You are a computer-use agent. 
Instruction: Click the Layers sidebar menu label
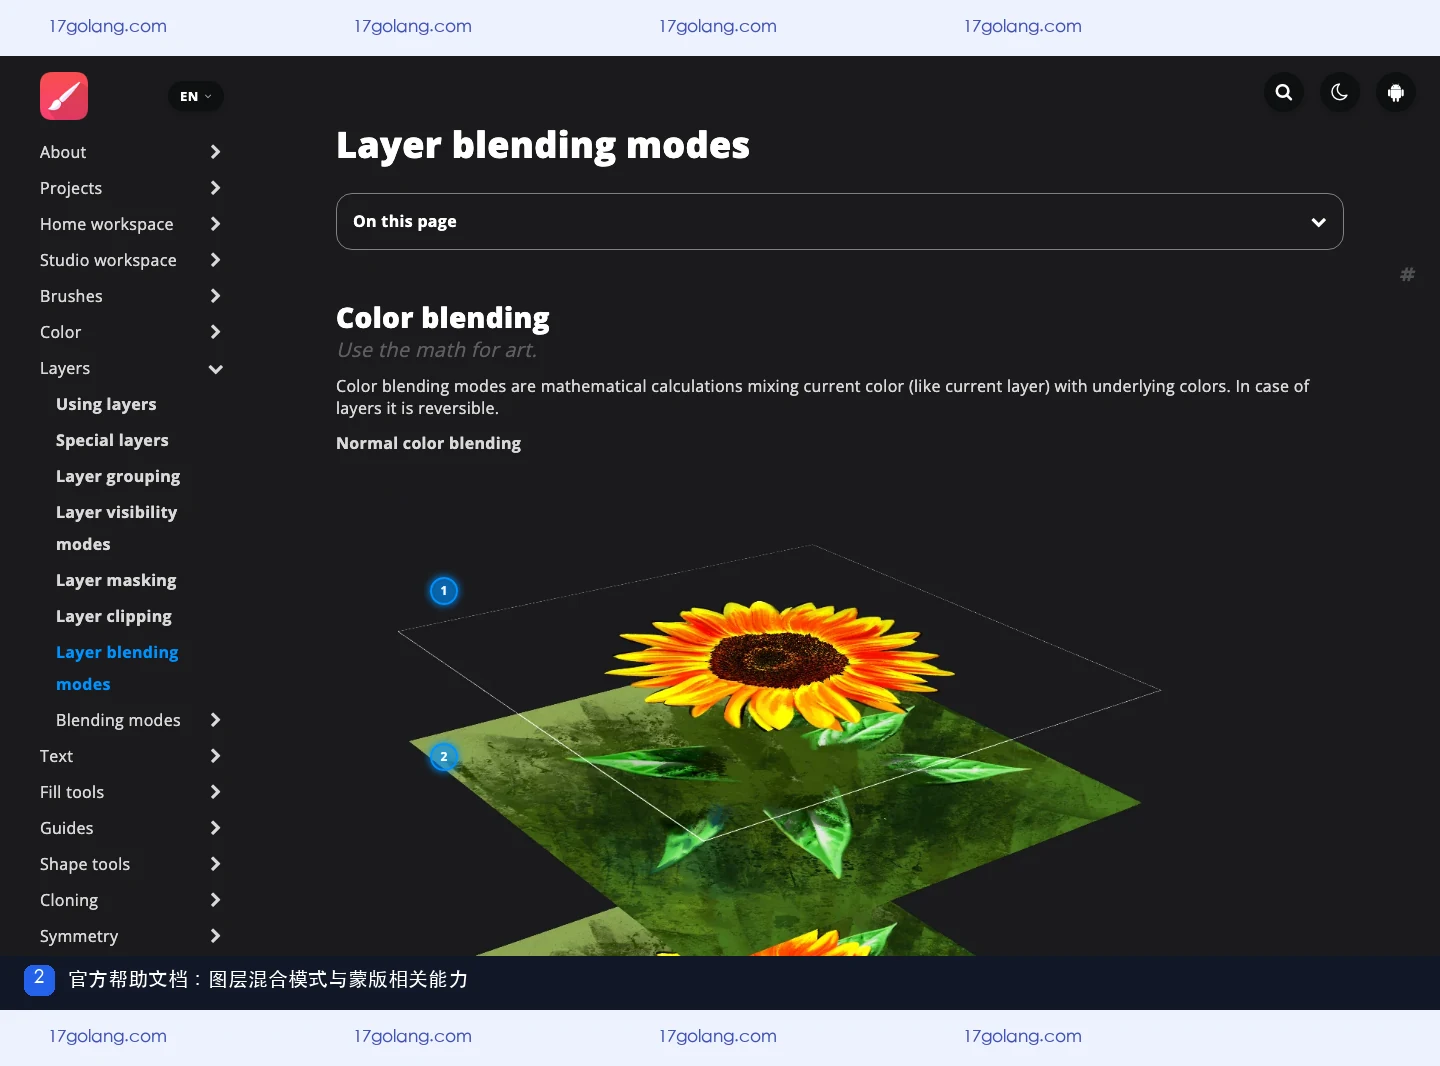point(65,368)
